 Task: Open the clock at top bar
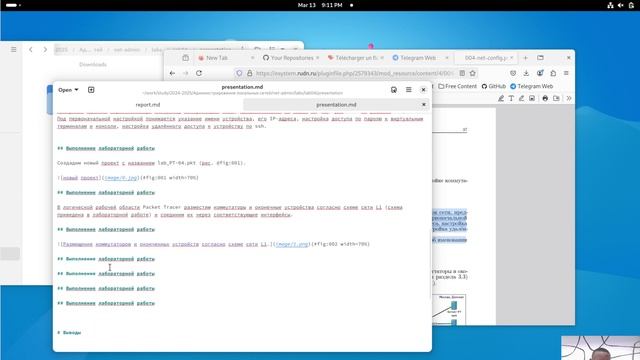click(x=320, y=5)
